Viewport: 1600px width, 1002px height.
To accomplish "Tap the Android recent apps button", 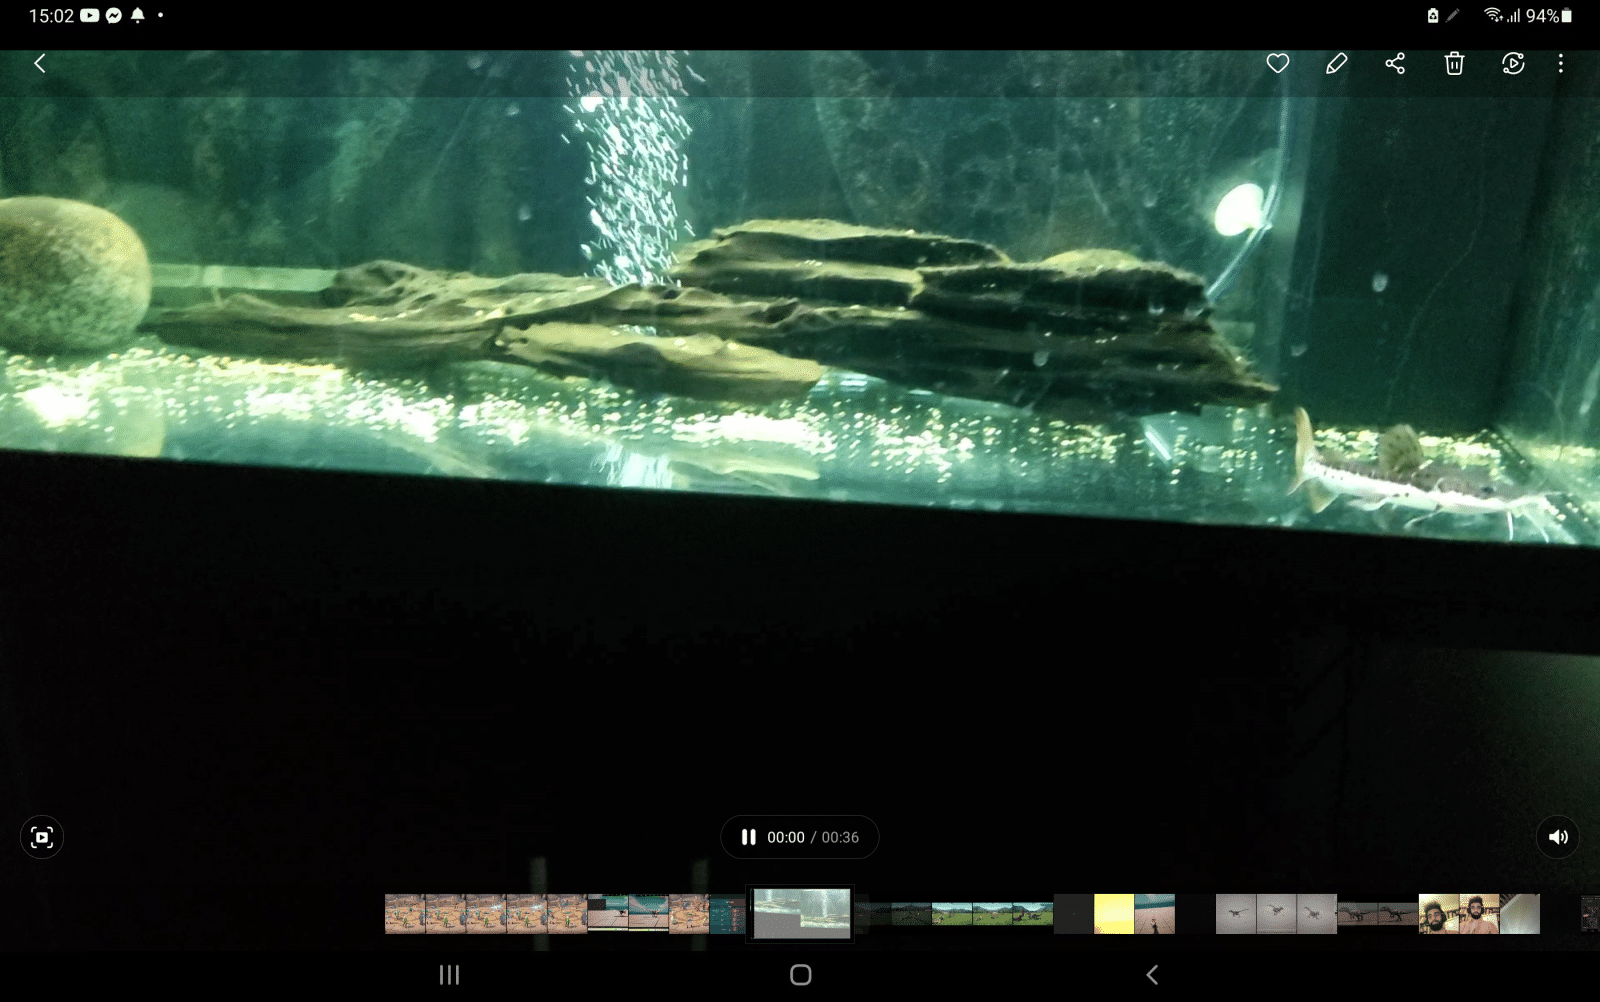I will click(x=450, y=974).
